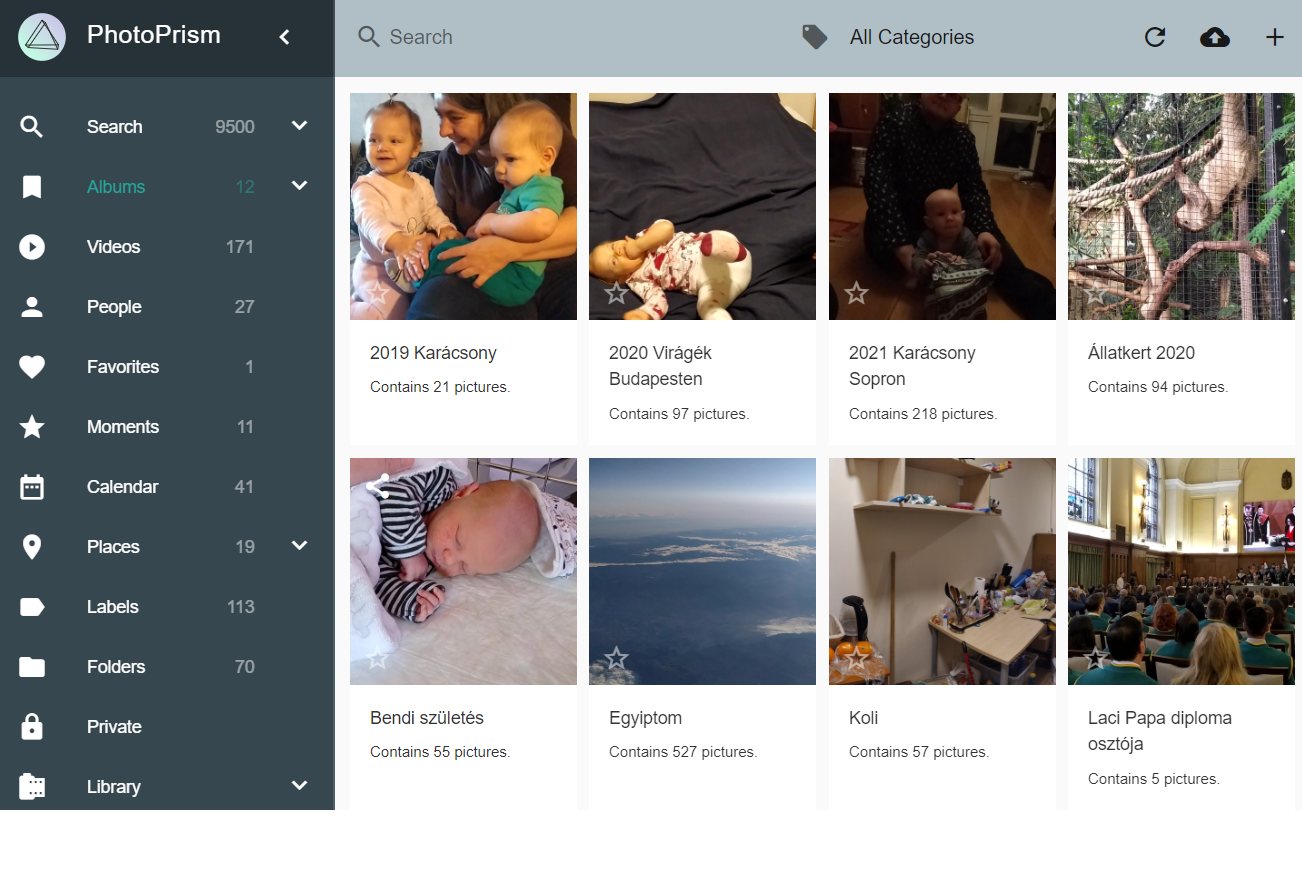Star the 2021 Karácsony Sopron album

click(856, 293)
